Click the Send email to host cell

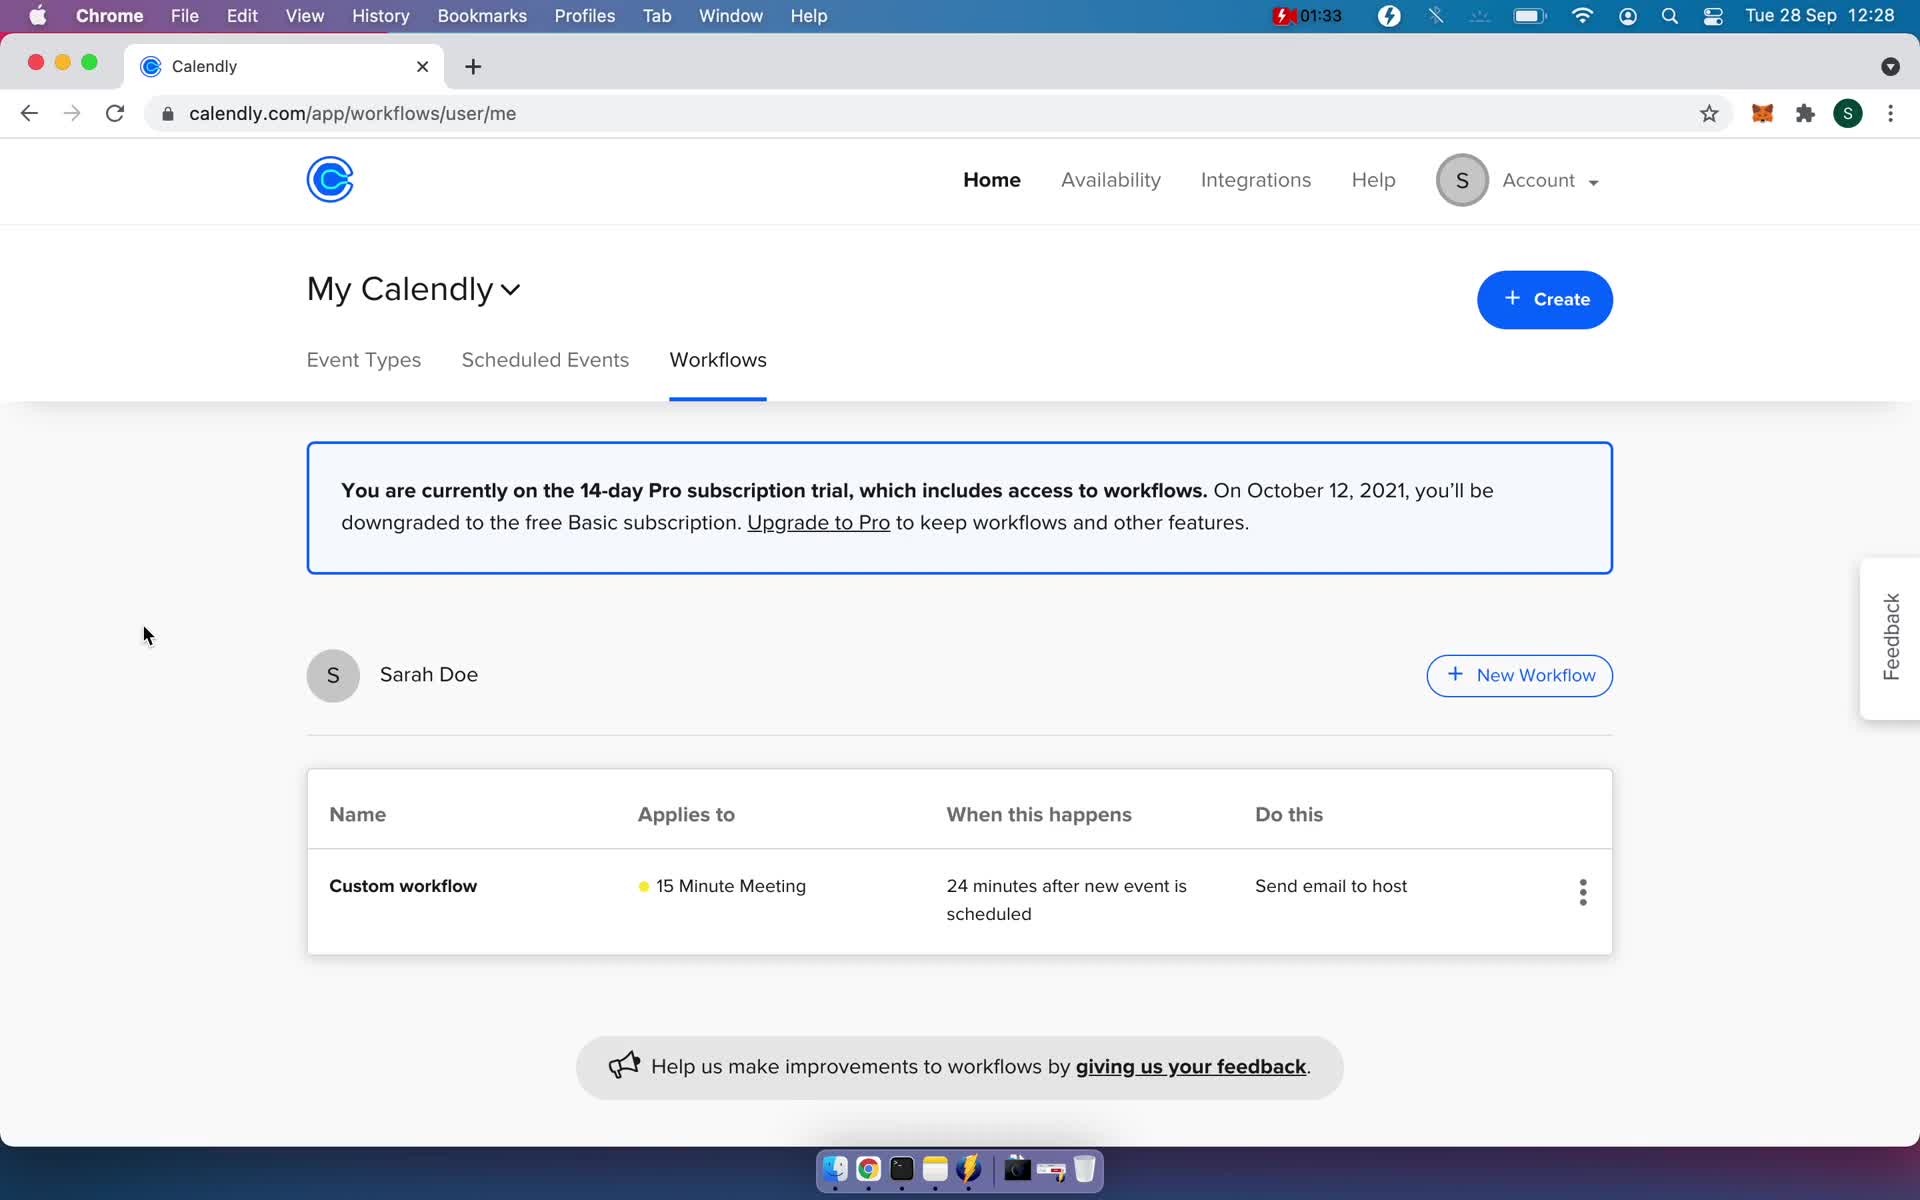click(1330, 886)
